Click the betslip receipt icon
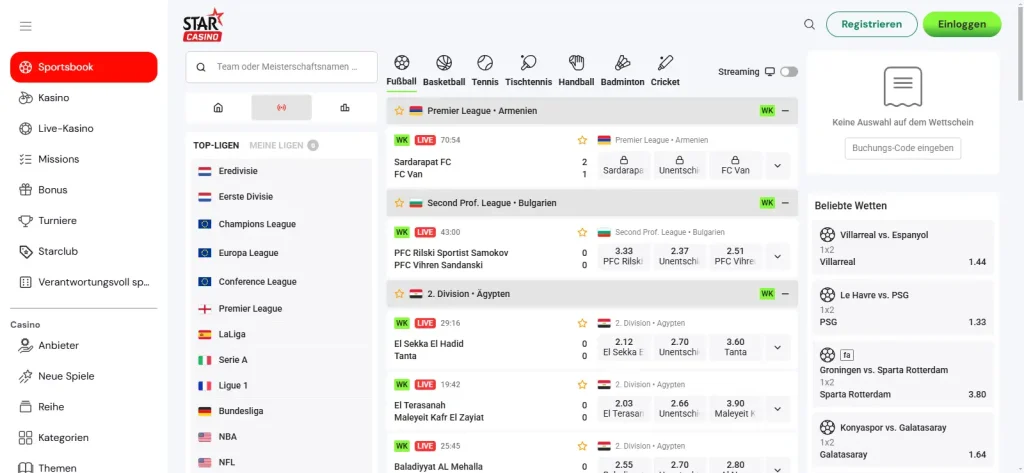This screenshot has height=473, width=1024. (x=903, y=86)
